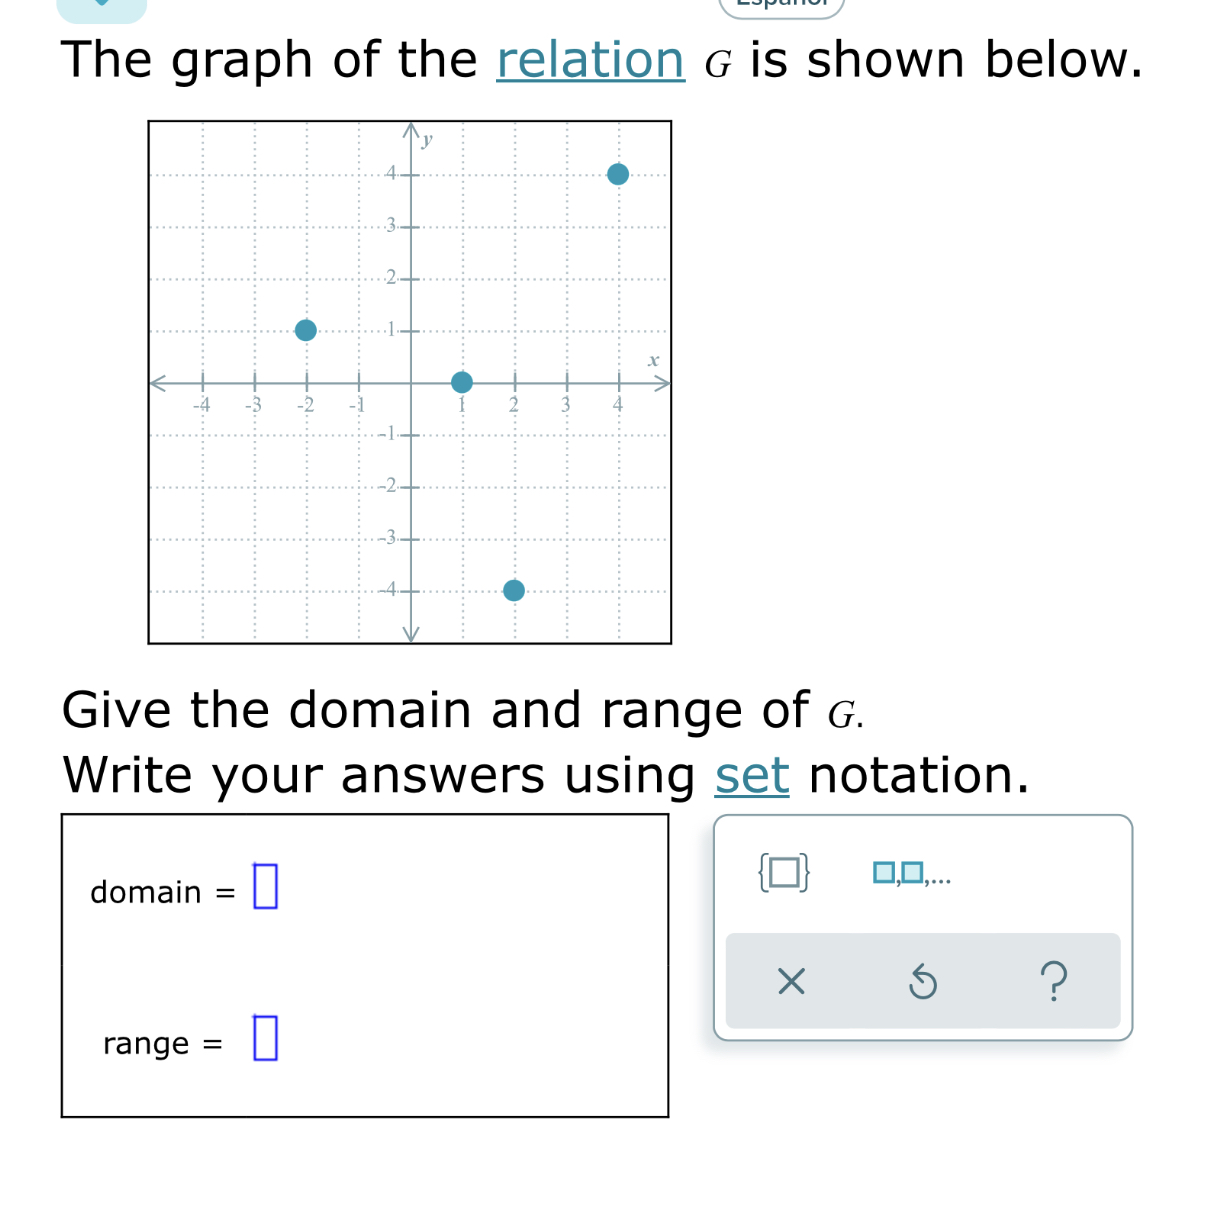Viewport: 1221px width, 1225px height.
Task: Open help with the ? icon
Action: (x=1056, y=981)
